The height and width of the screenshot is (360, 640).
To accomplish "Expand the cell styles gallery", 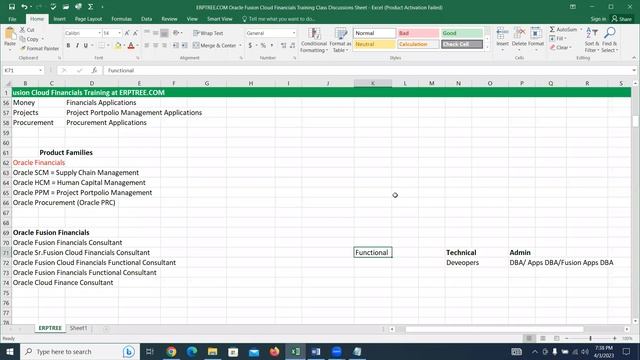I will click(x=487, y=47).
